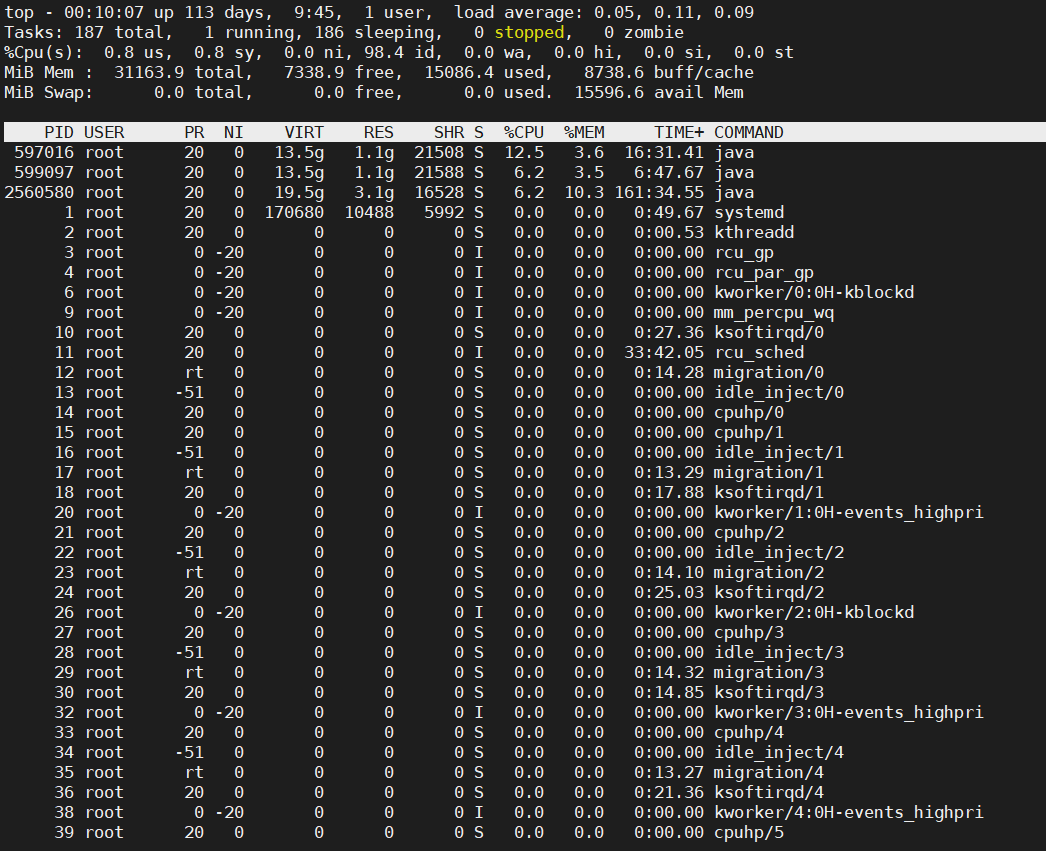Click the NI column header

click(233, 133)
